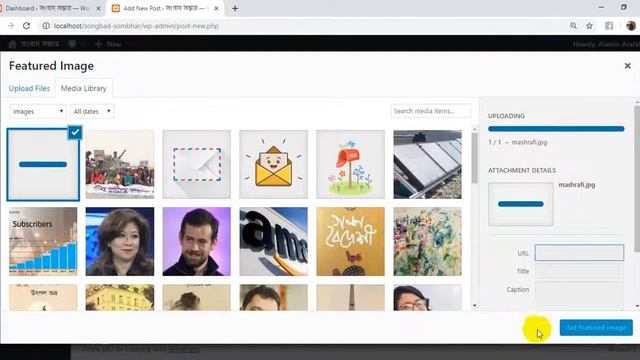Select the woman with glasses thumbnail
The width and height of the screenshot is (640, 360).
point(427,298)
